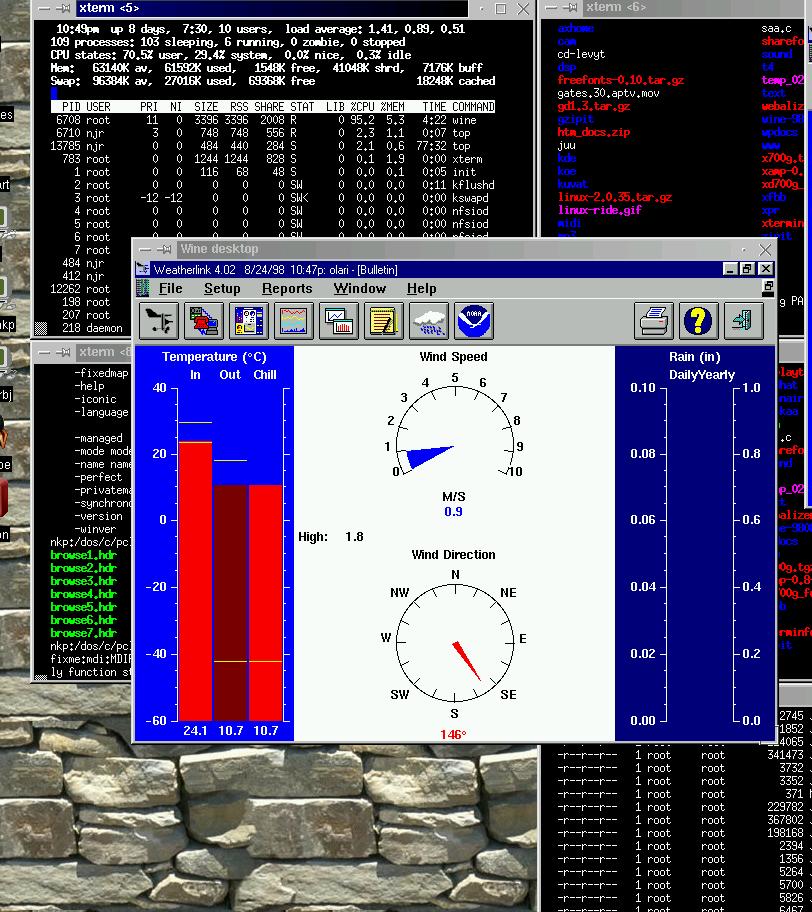This screenshot has width=812, height=912.
Task: Click the -iconic option in lower-left xterm
Action: [95, 399]
